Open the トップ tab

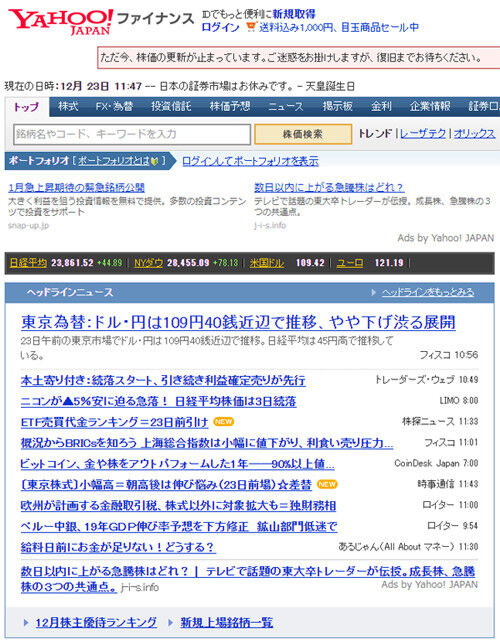[x=27, y=107]
